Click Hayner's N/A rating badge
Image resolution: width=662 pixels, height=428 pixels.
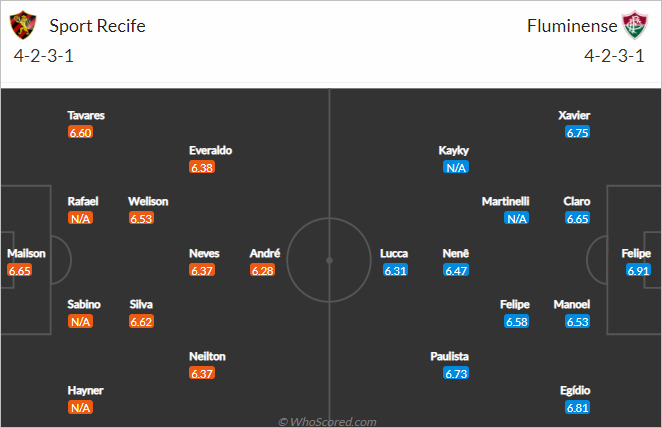(80, 408)
